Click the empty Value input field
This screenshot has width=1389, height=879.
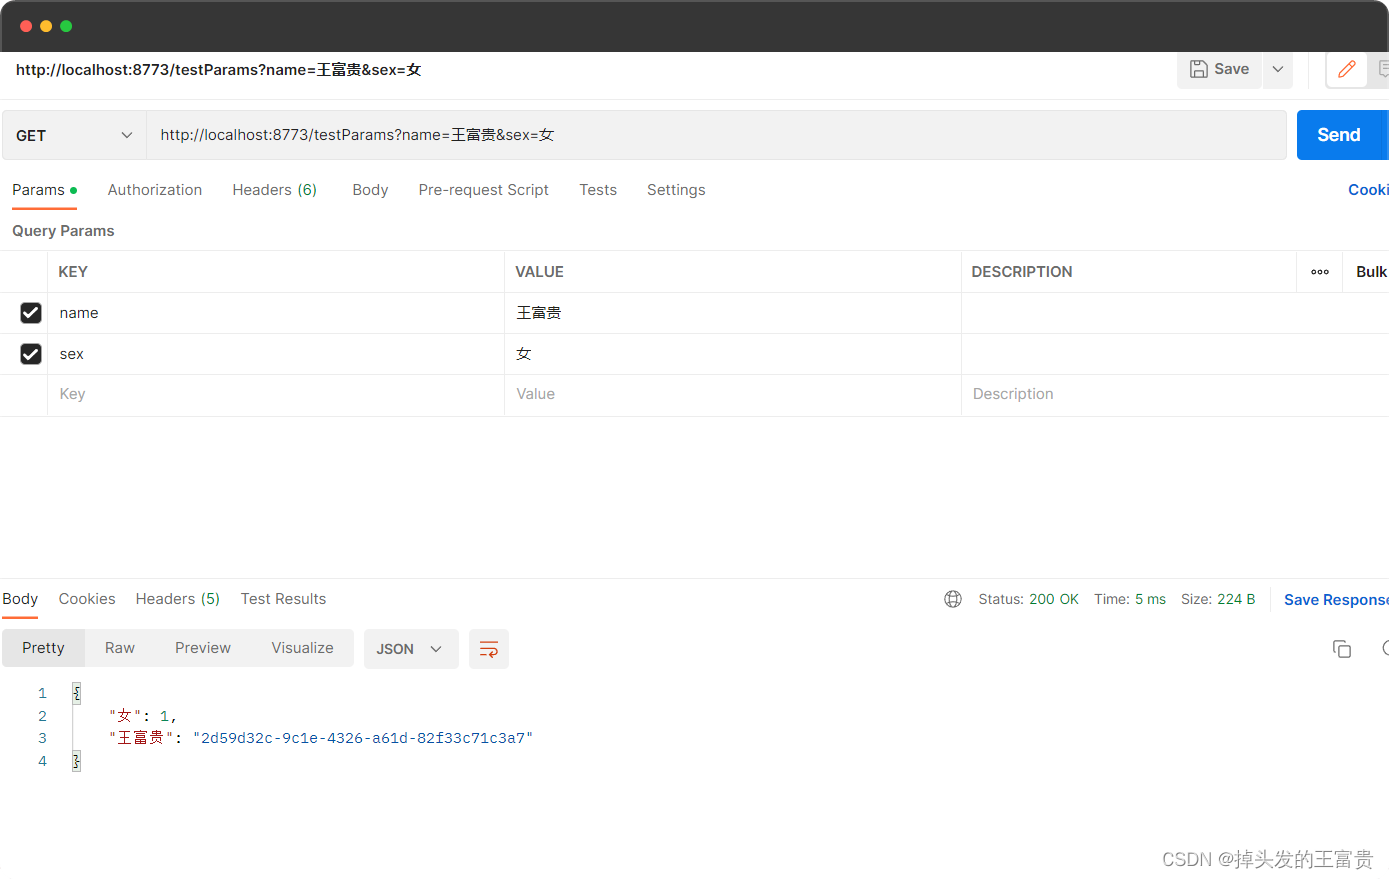[x=733, y=395]
